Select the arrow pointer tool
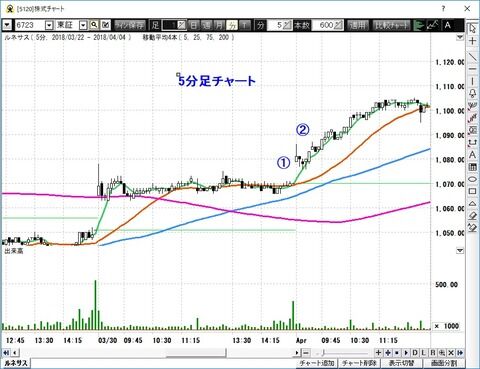This screenshot has width=480, height=369. click(472, 29)
